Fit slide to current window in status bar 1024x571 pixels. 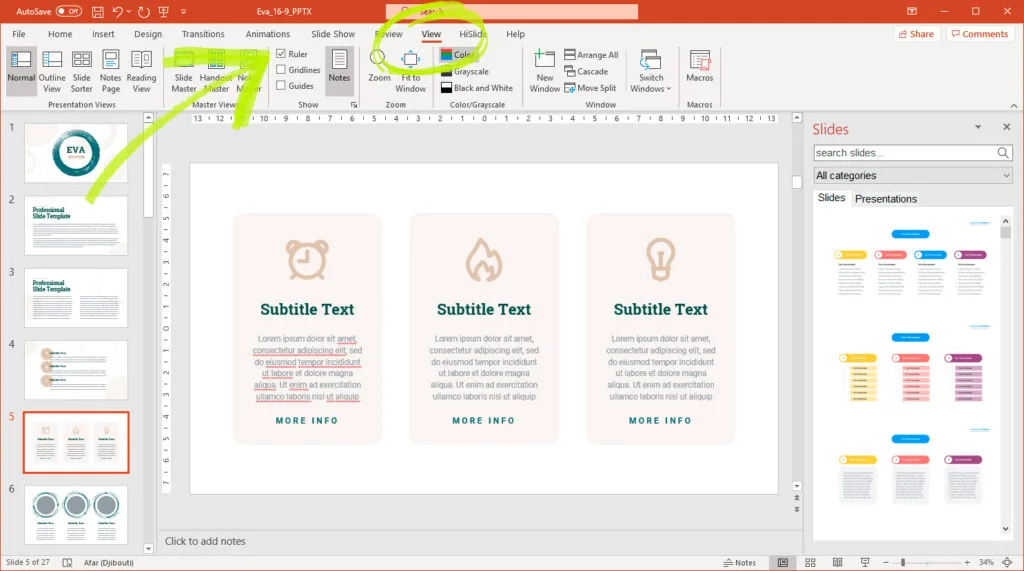point(1008,563)
